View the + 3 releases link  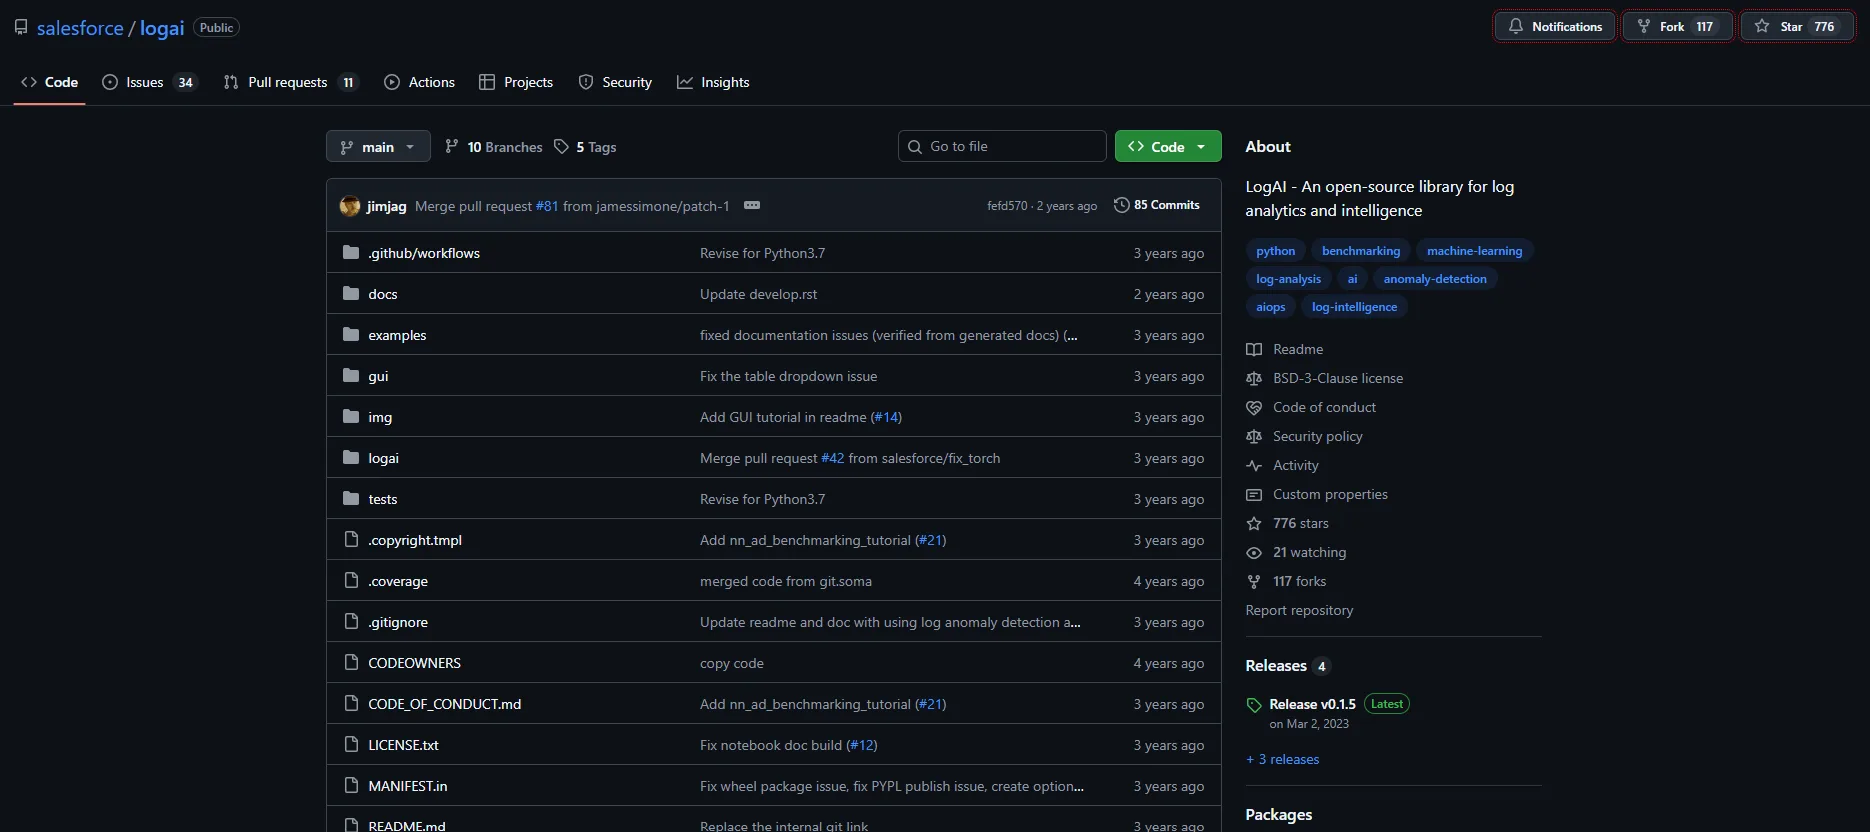coord(1282,759)
